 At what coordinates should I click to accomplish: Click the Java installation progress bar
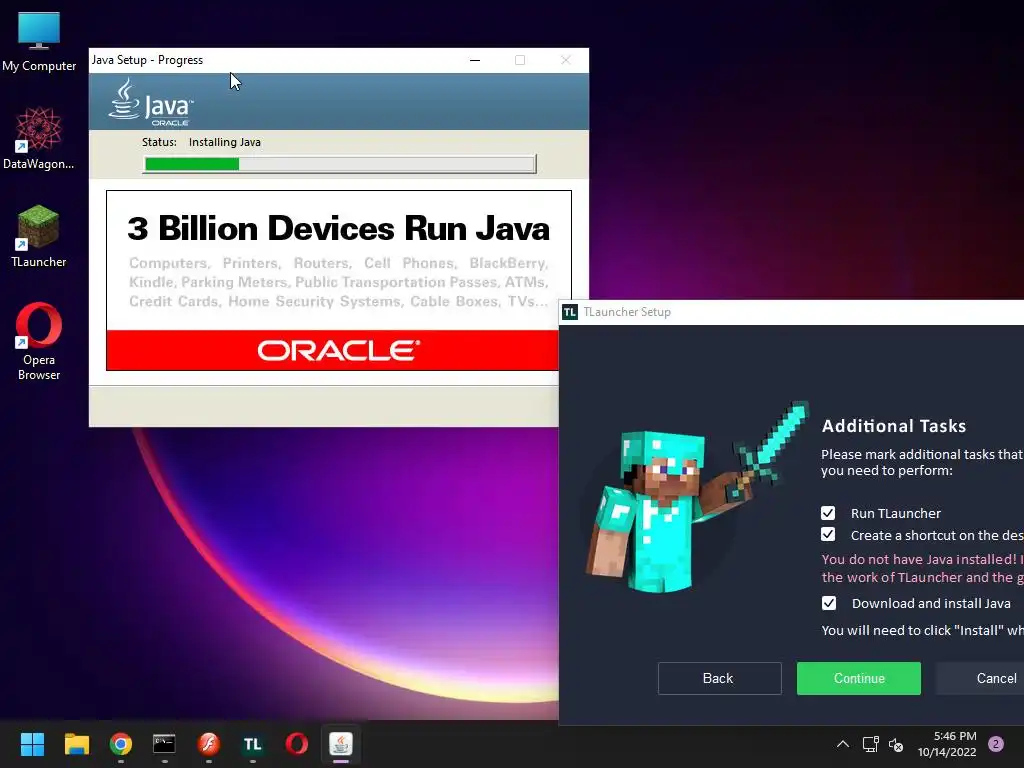(340, 164)
